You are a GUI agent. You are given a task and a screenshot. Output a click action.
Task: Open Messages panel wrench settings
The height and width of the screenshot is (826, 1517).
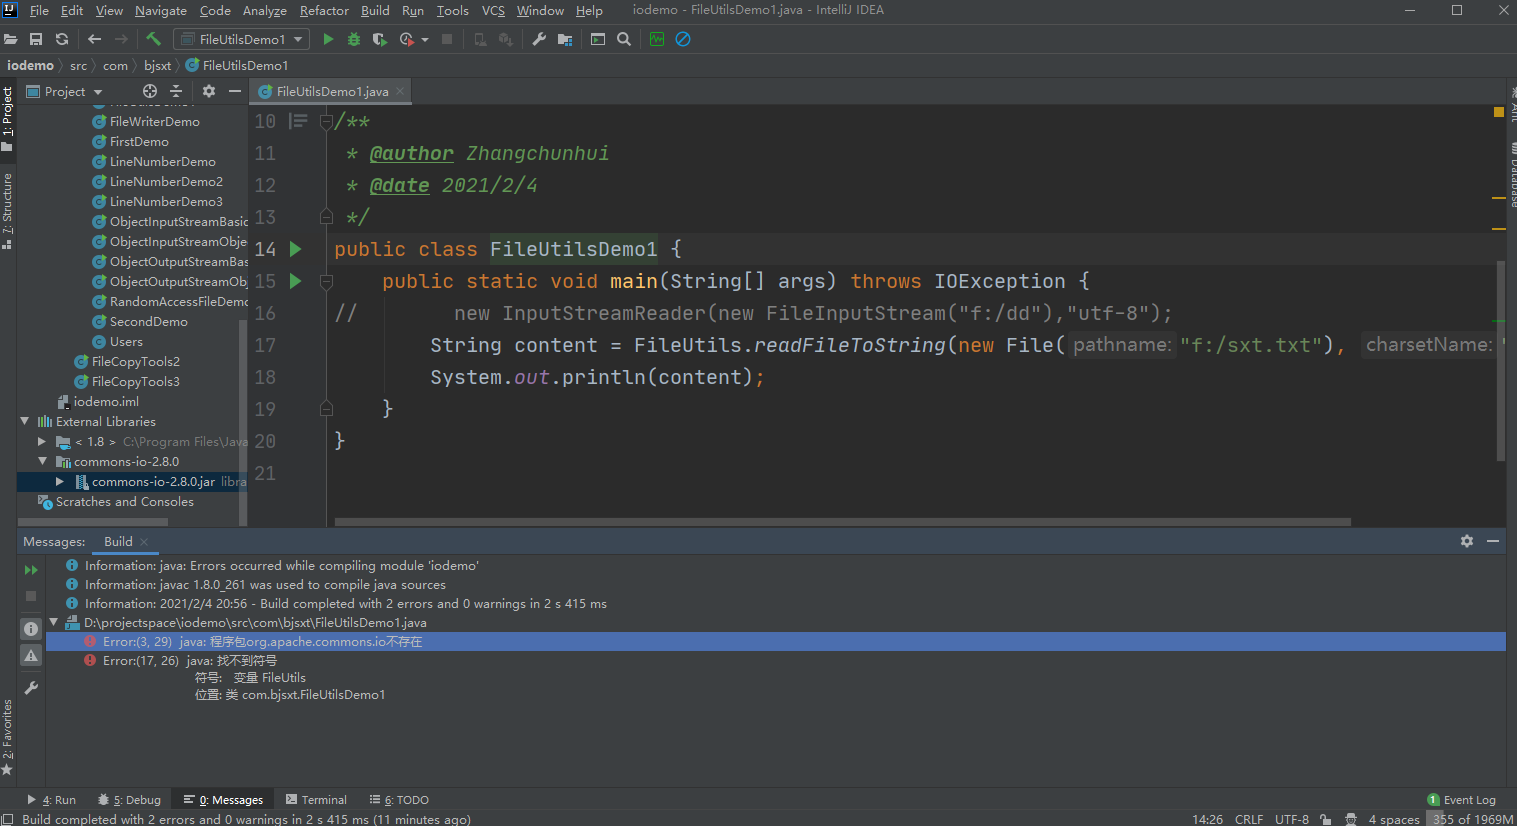31,688
